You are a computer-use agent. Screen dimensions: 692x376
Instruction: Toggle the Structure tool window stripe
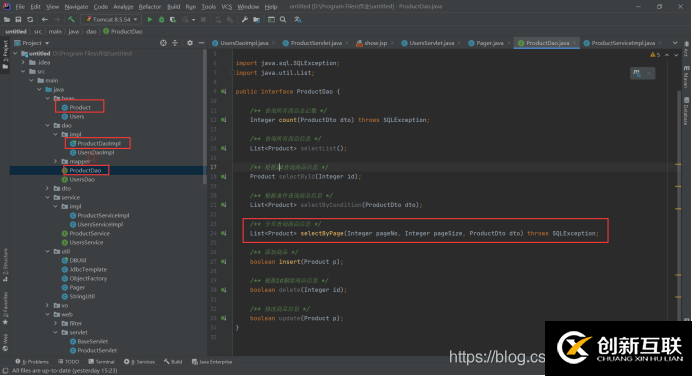[5, 266]
